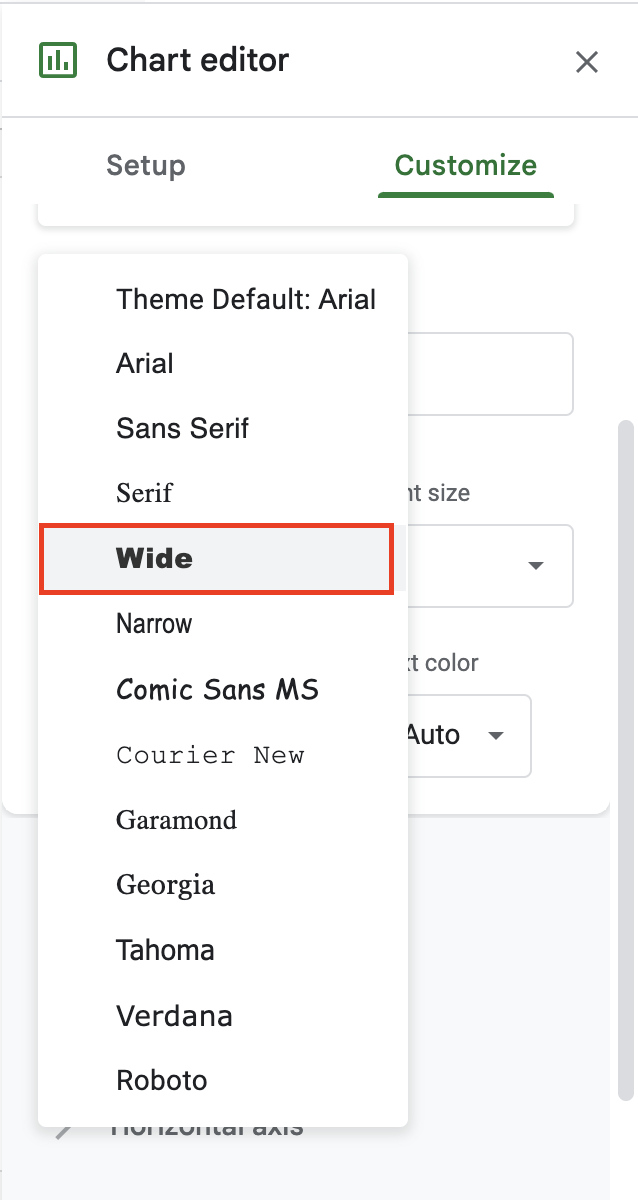Select Verdana in the font menu
The width and height of the screenshot is (638, 1200).
[x=174, y=1016]
